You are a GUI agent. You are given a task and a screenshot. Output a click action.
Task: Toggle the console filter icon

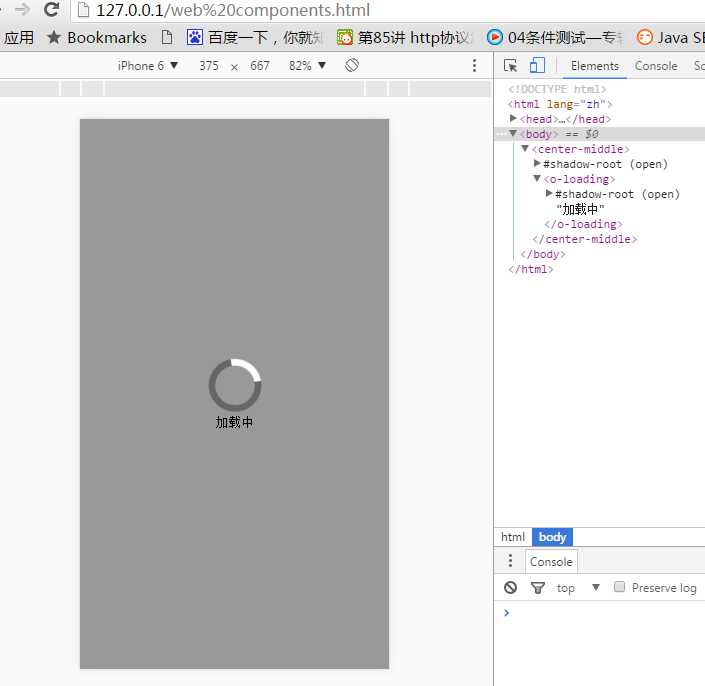pyautogui.click(x=537, y=588)
